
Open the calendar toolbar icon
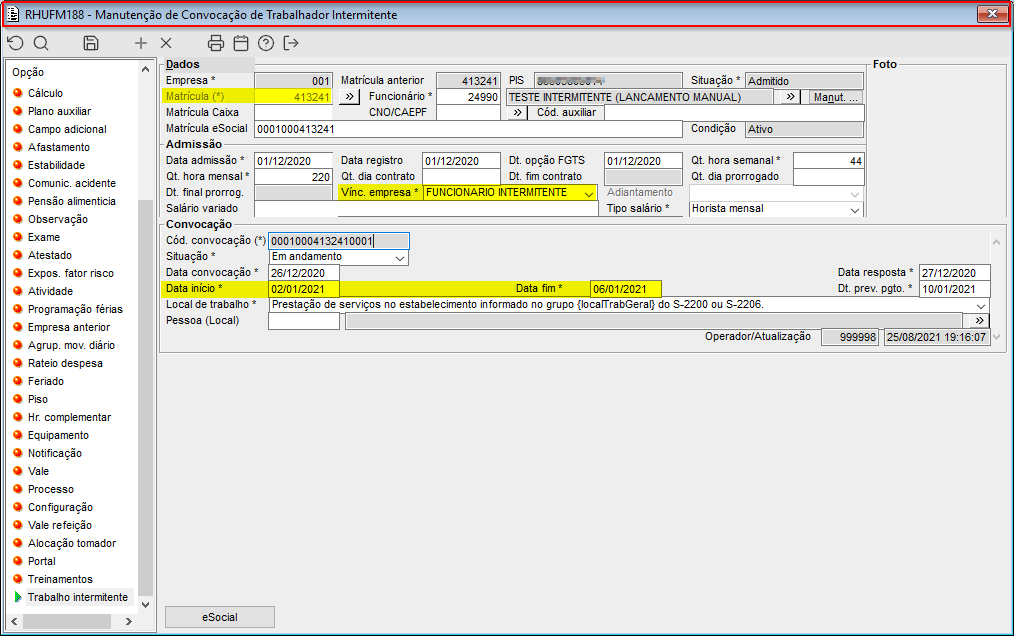click(241, 43)
